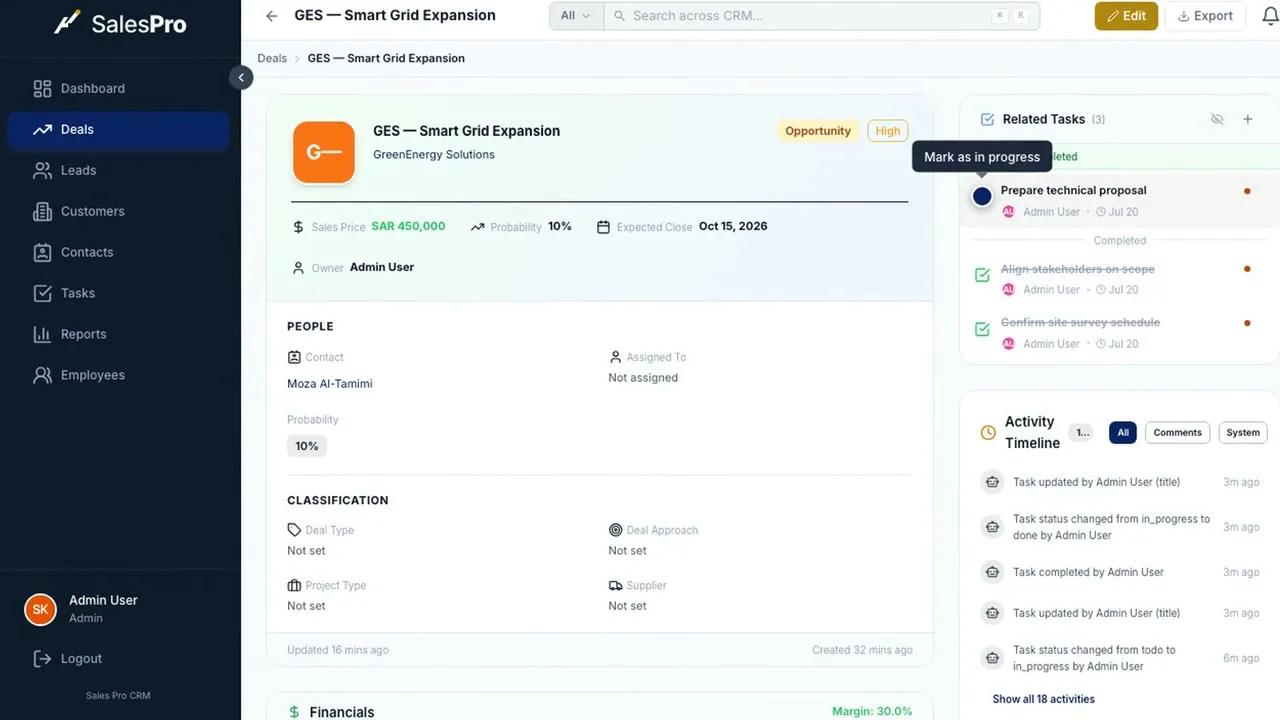
Task: Click the Deal Approach target icon
Action: tap(616, 530)
